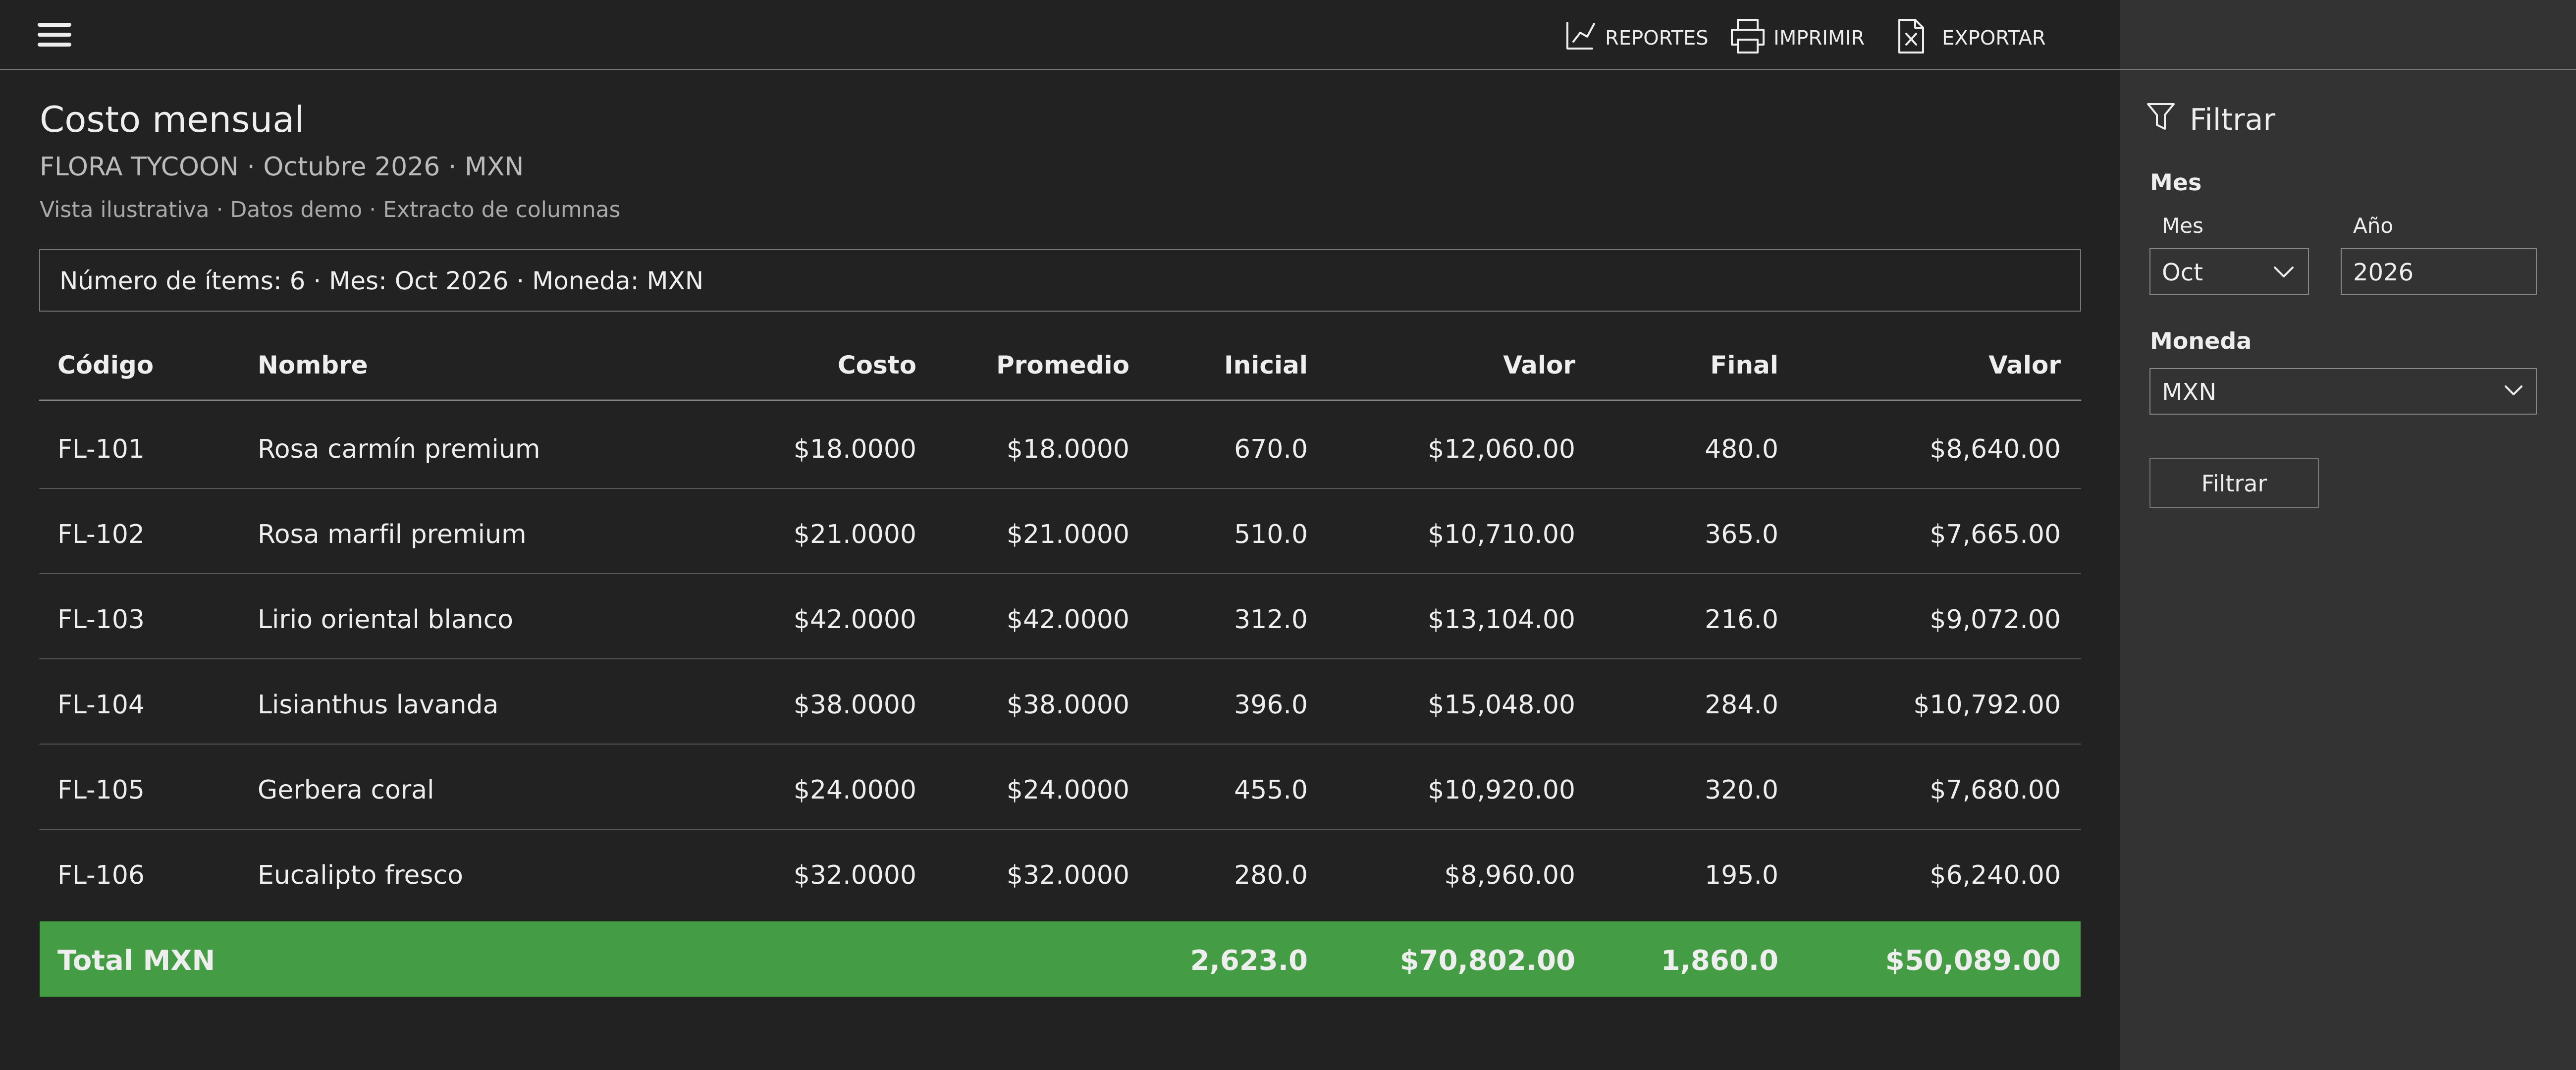Click the Número de ítems summary bar
2576x1070 pixels.
point(1060,280)
